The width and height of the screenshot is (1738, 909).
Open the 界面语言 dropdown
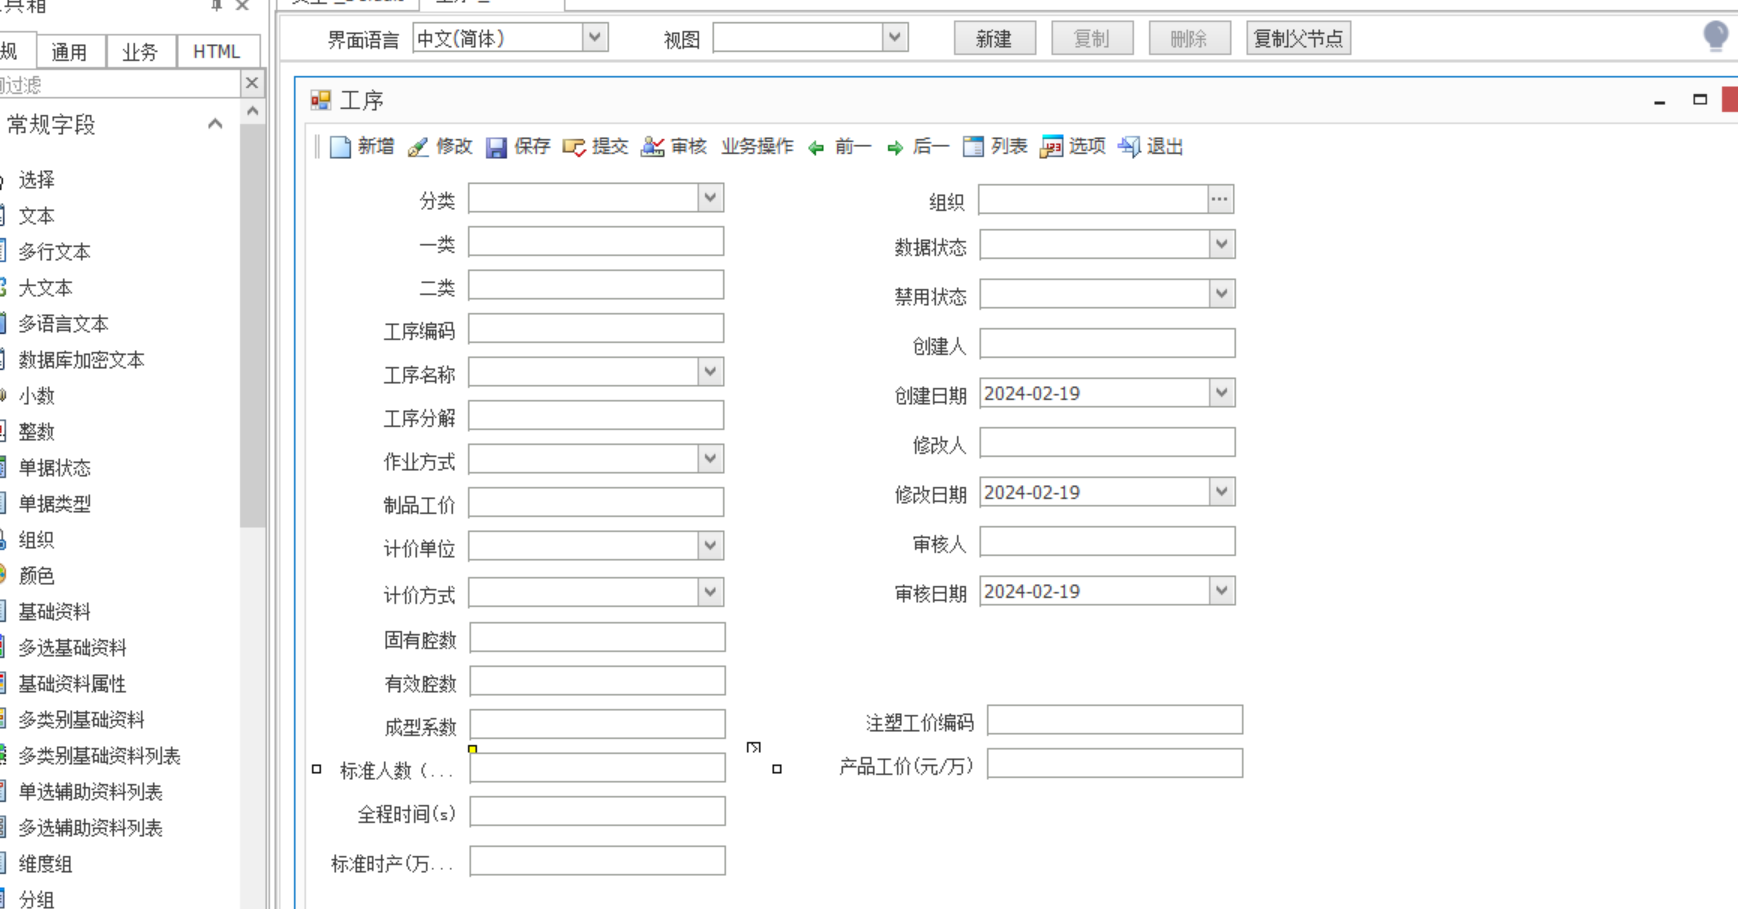pyautogui.click(x=595, y=38)
